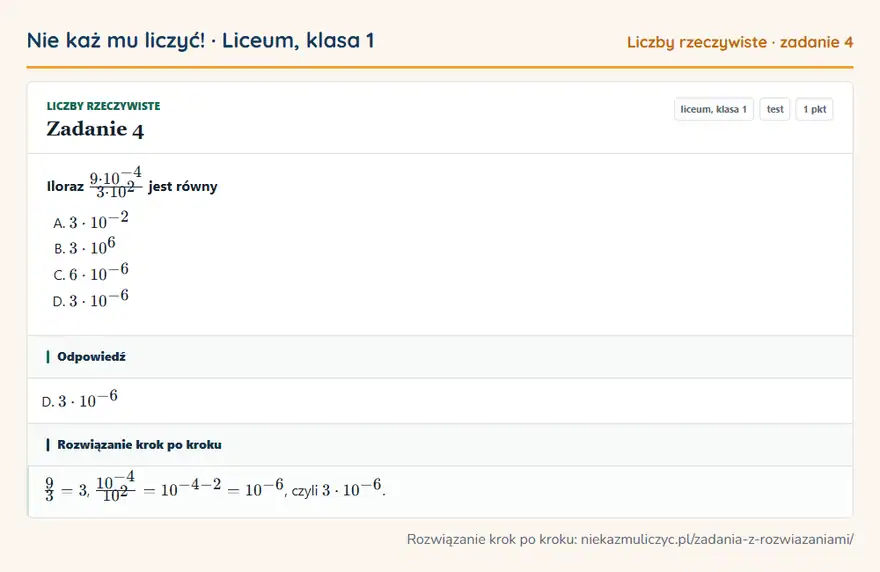The width and height of the screenshot is (880, 572).
Task: Click the orange divider under the header
Action: [440, 67]
